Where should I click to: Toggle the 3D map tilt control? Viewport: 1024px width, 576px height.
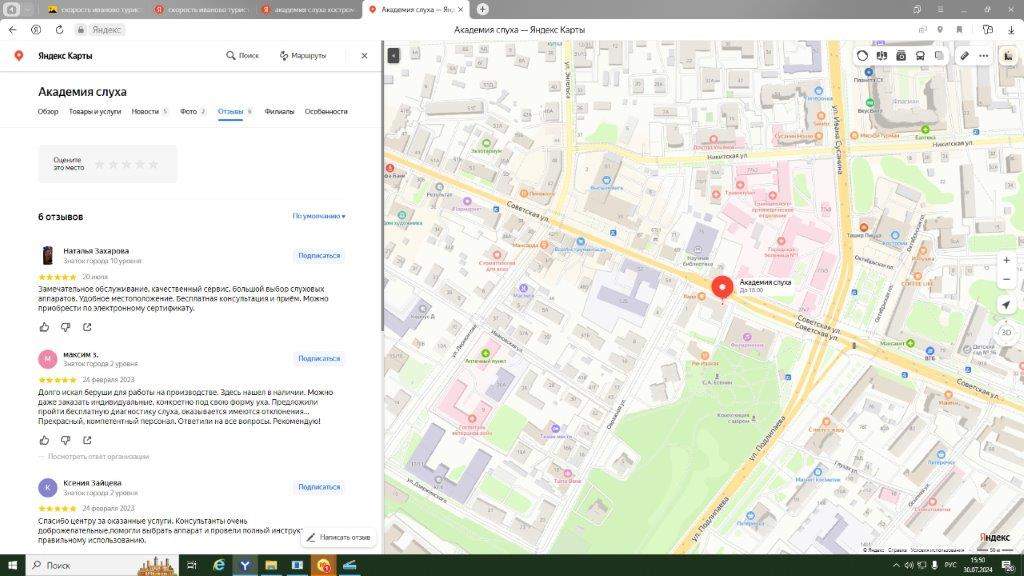(1006, 332)
